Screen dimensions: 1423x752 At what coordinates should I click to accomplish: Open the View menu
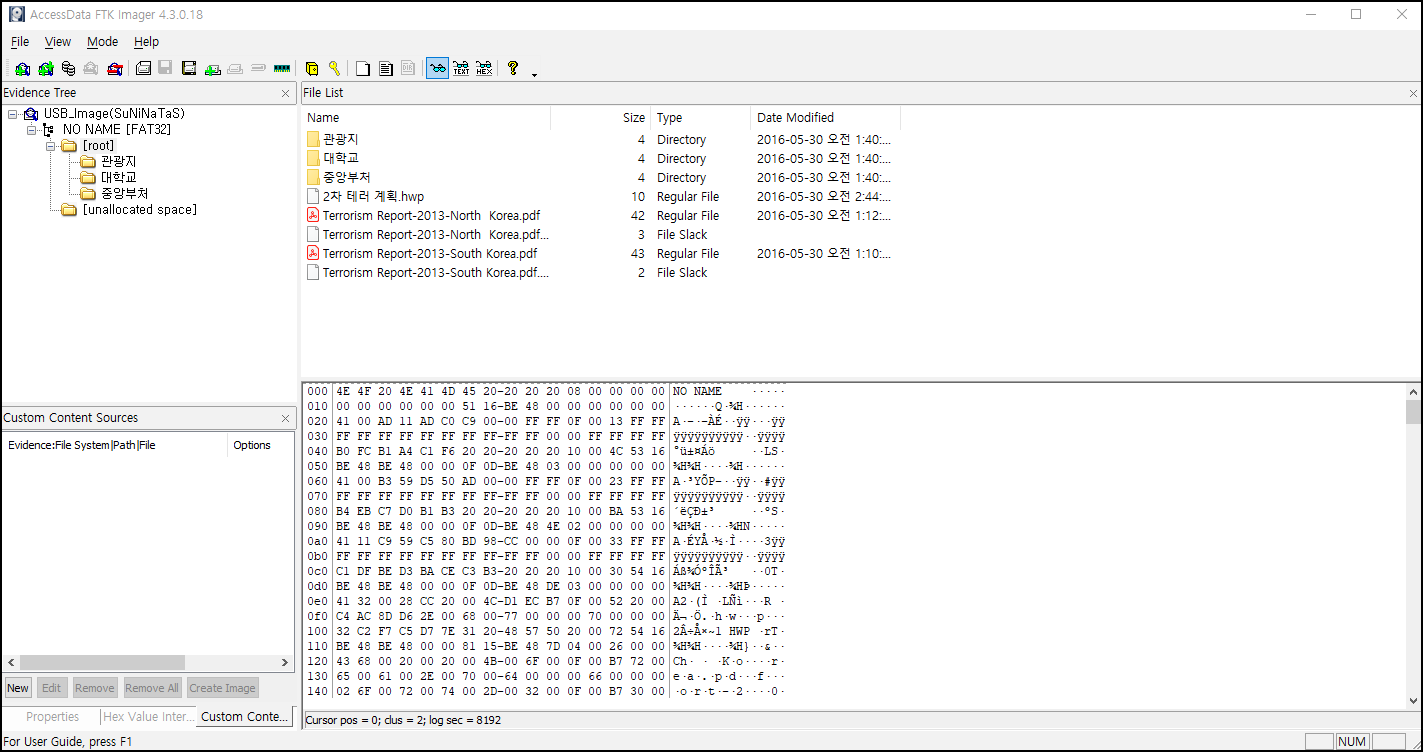(58, 42)
